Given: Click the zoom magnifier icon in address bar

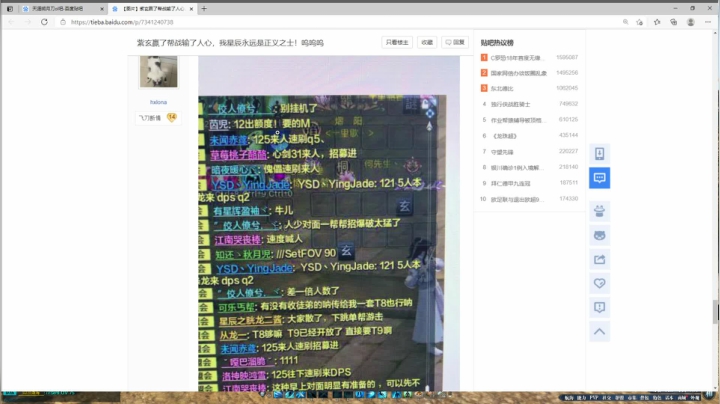Looking at the screenshot, I should [x=625, y=22].
